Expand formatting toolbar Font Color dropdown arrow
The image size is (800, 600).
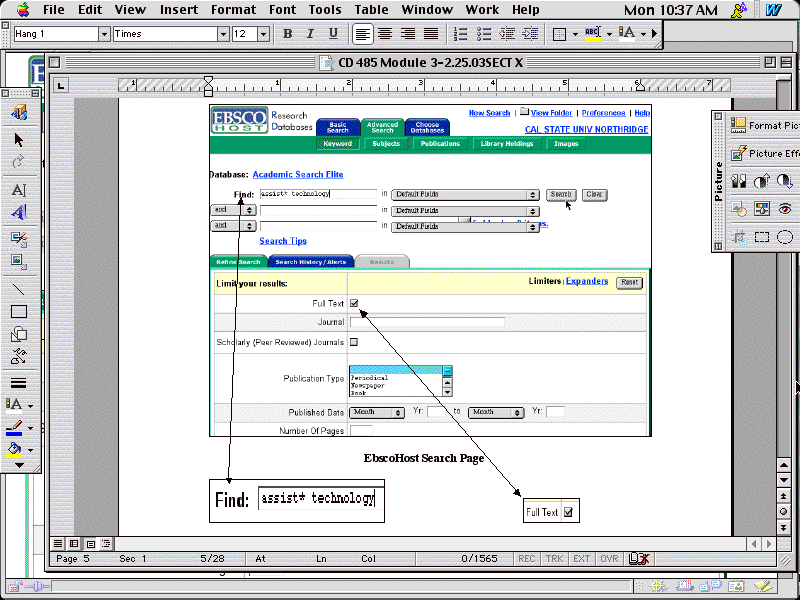tap(643, 34)
